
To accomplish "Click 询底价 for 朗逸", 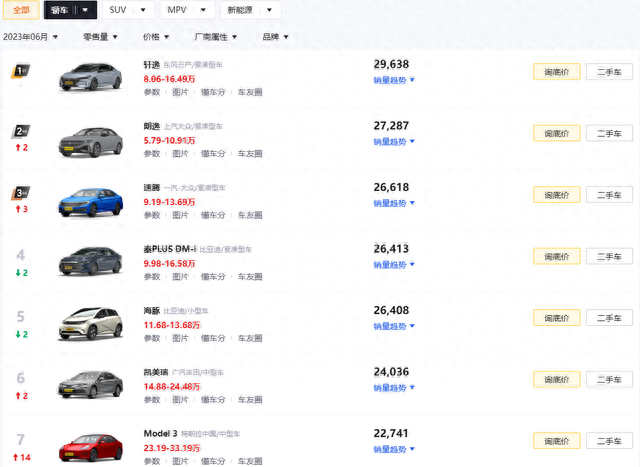I will click(556, 133).
